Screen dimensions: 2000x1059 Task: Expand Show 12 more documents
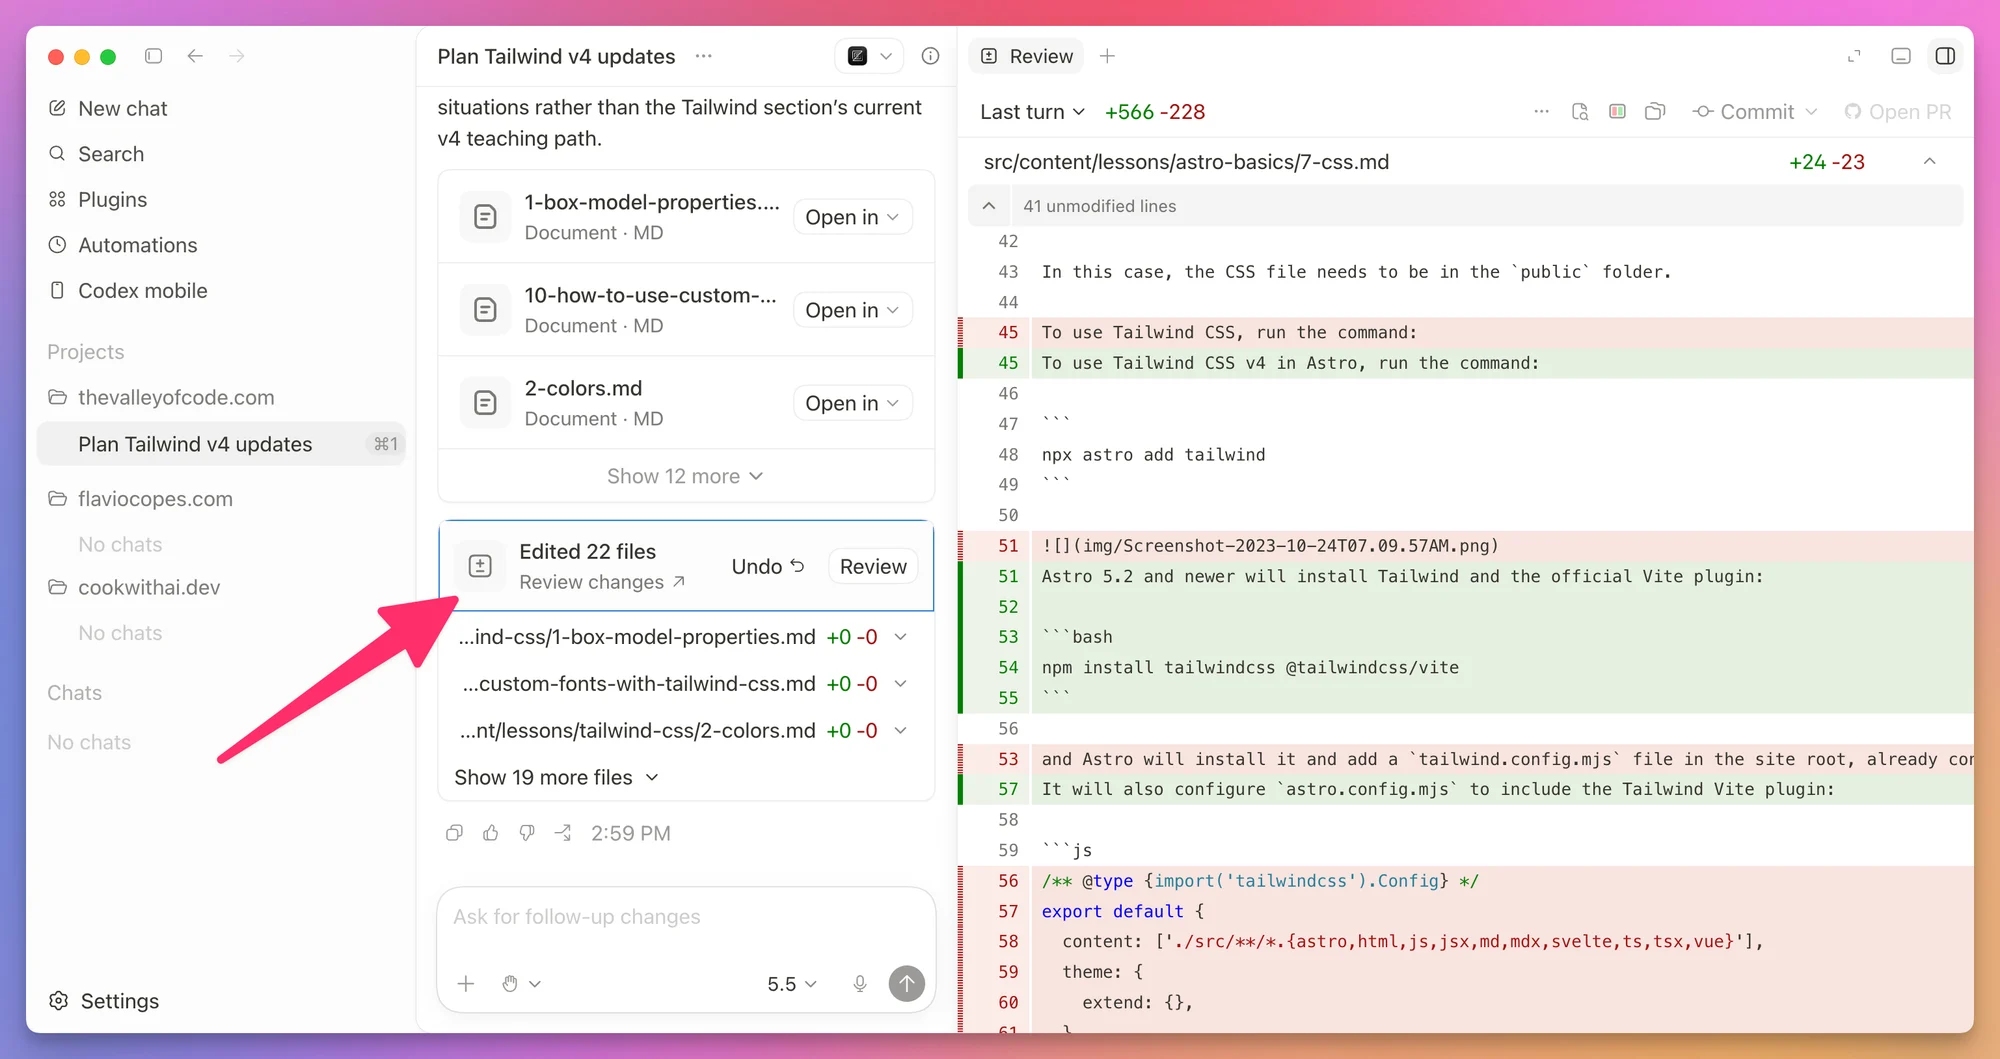685,476
